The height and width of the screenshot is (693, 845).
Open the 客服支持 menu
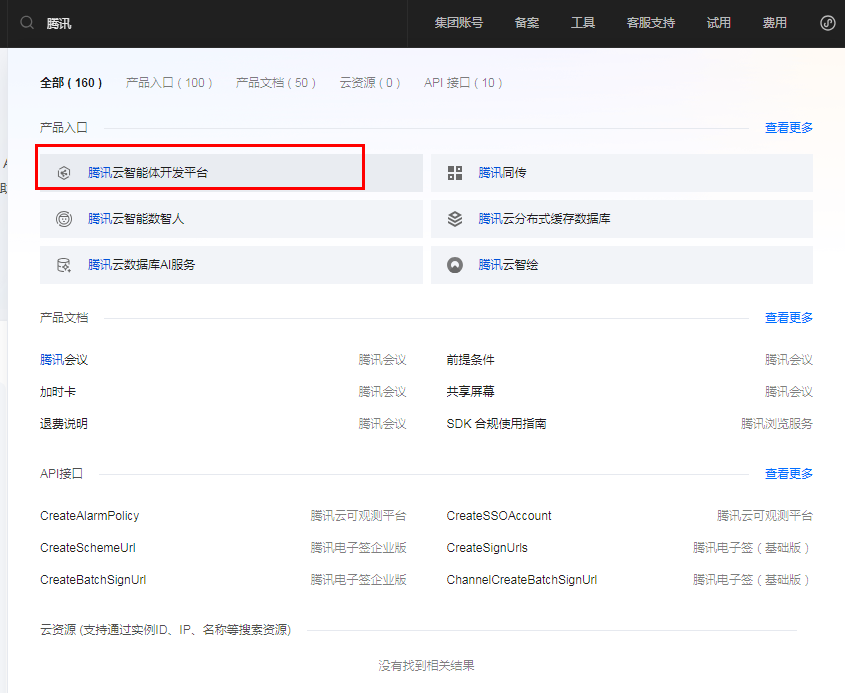650,23
